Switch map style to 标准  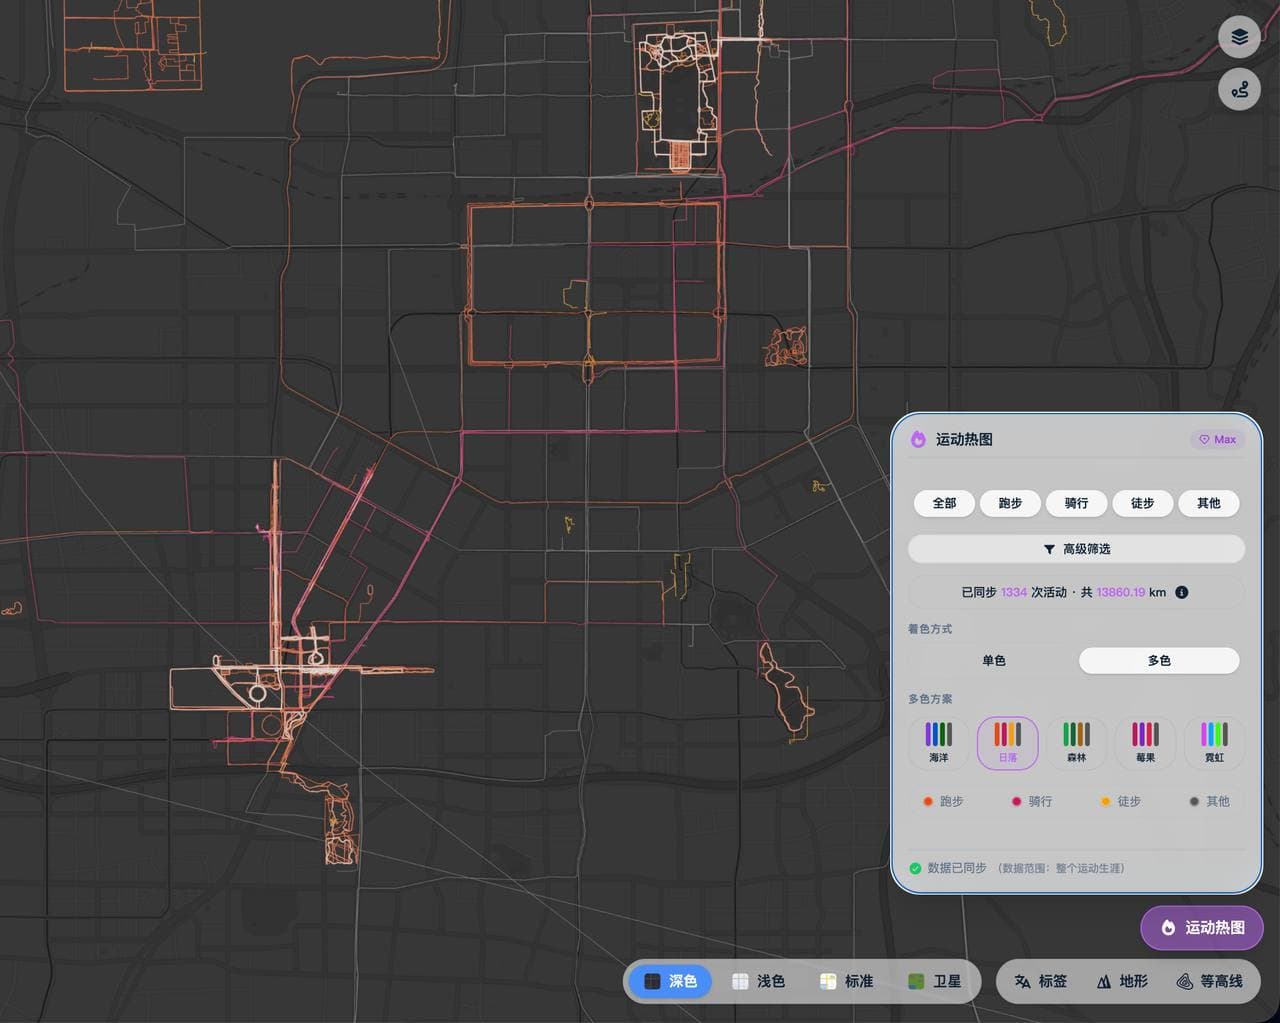(847, 981)
